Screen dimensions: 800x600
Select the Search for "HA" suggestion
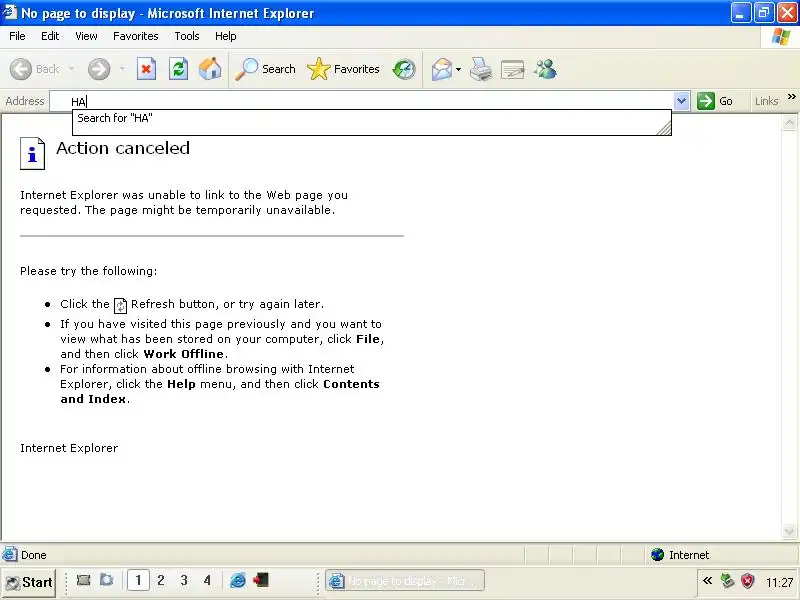[x=371, y=118]
